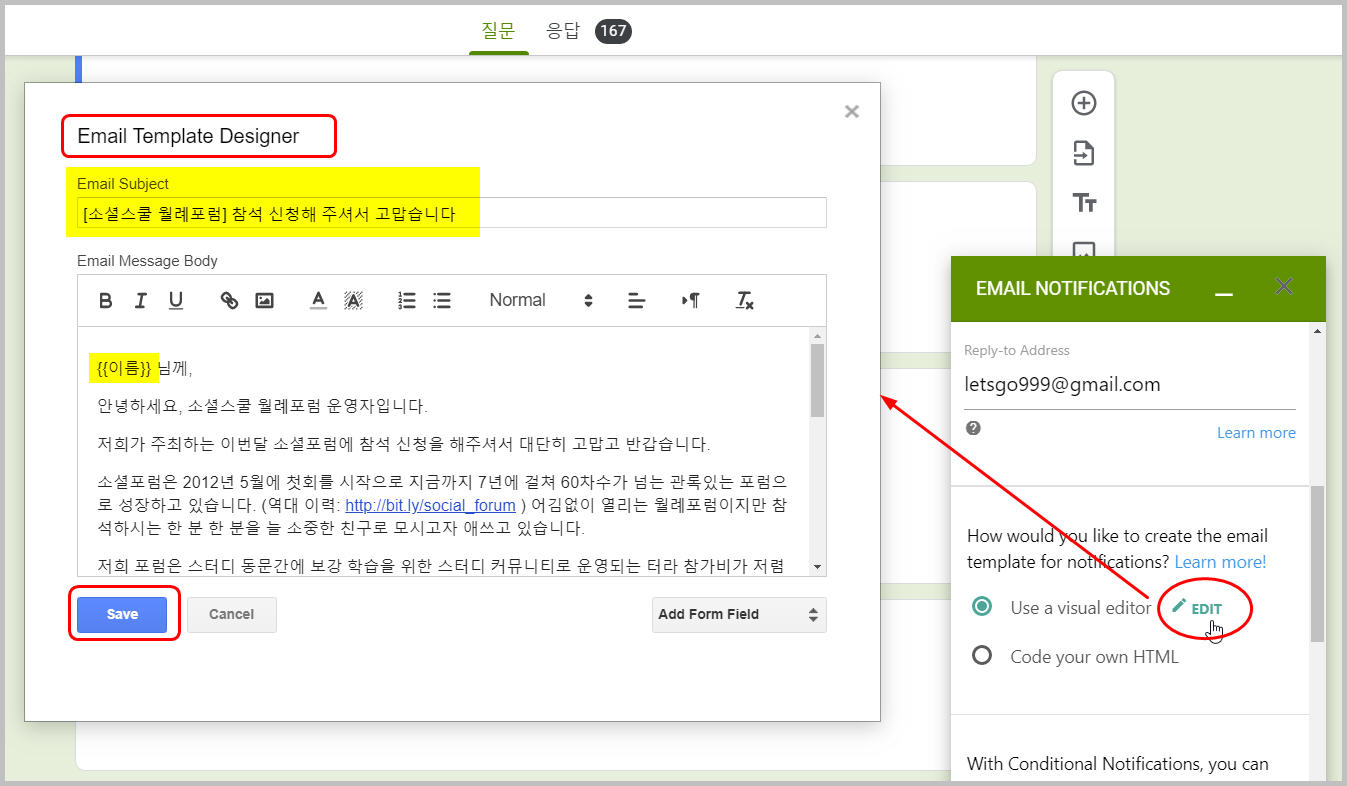Image resolution: width=1347 pixels, height=786 pixels.
Task: Open the Learn more link about templates
Action: pyautogui.click(x=1220, y=561)
